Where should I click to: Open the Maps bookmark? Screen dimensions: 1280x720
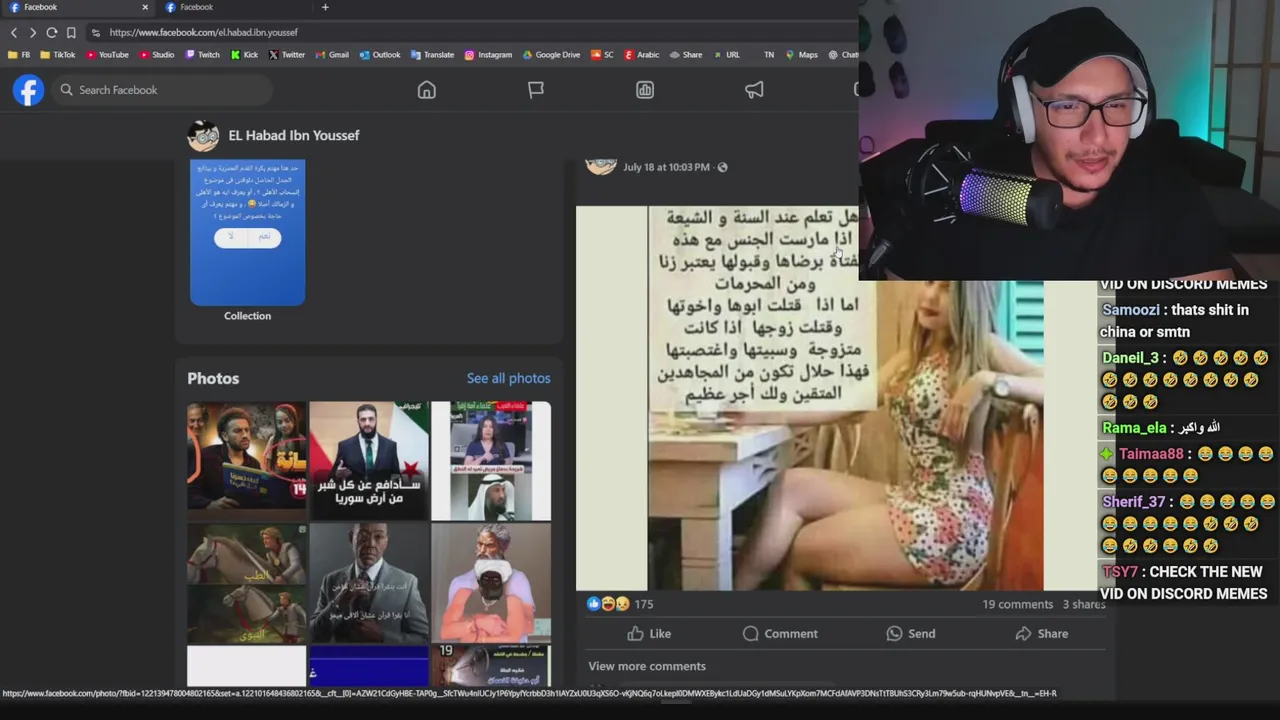[802, 55]
